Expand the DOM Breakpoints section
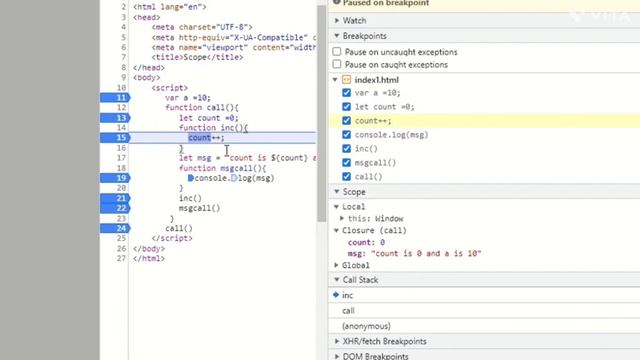640x360 pixels. (337, 356)
